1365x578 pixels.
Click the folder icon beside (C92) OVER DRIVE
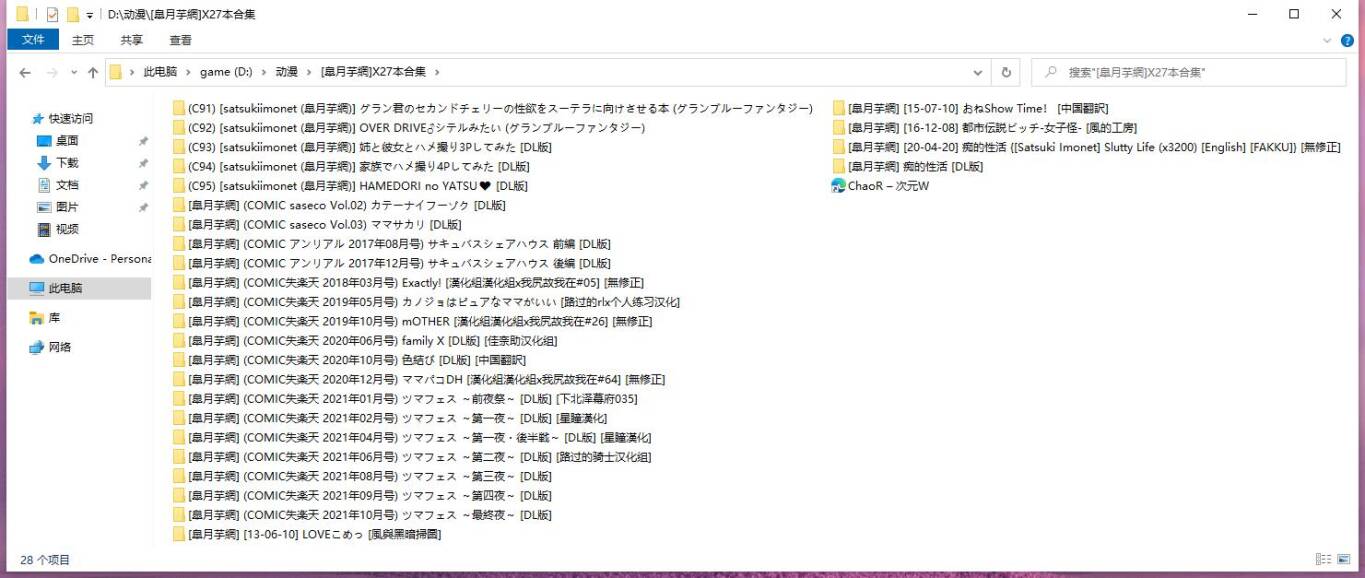[179, 127]
